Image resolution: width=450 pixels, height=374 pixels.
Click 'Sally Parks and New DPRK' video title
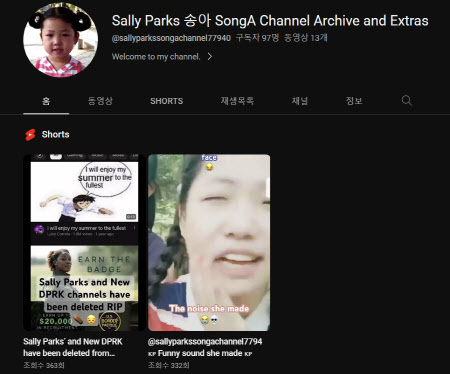[73, 347]
